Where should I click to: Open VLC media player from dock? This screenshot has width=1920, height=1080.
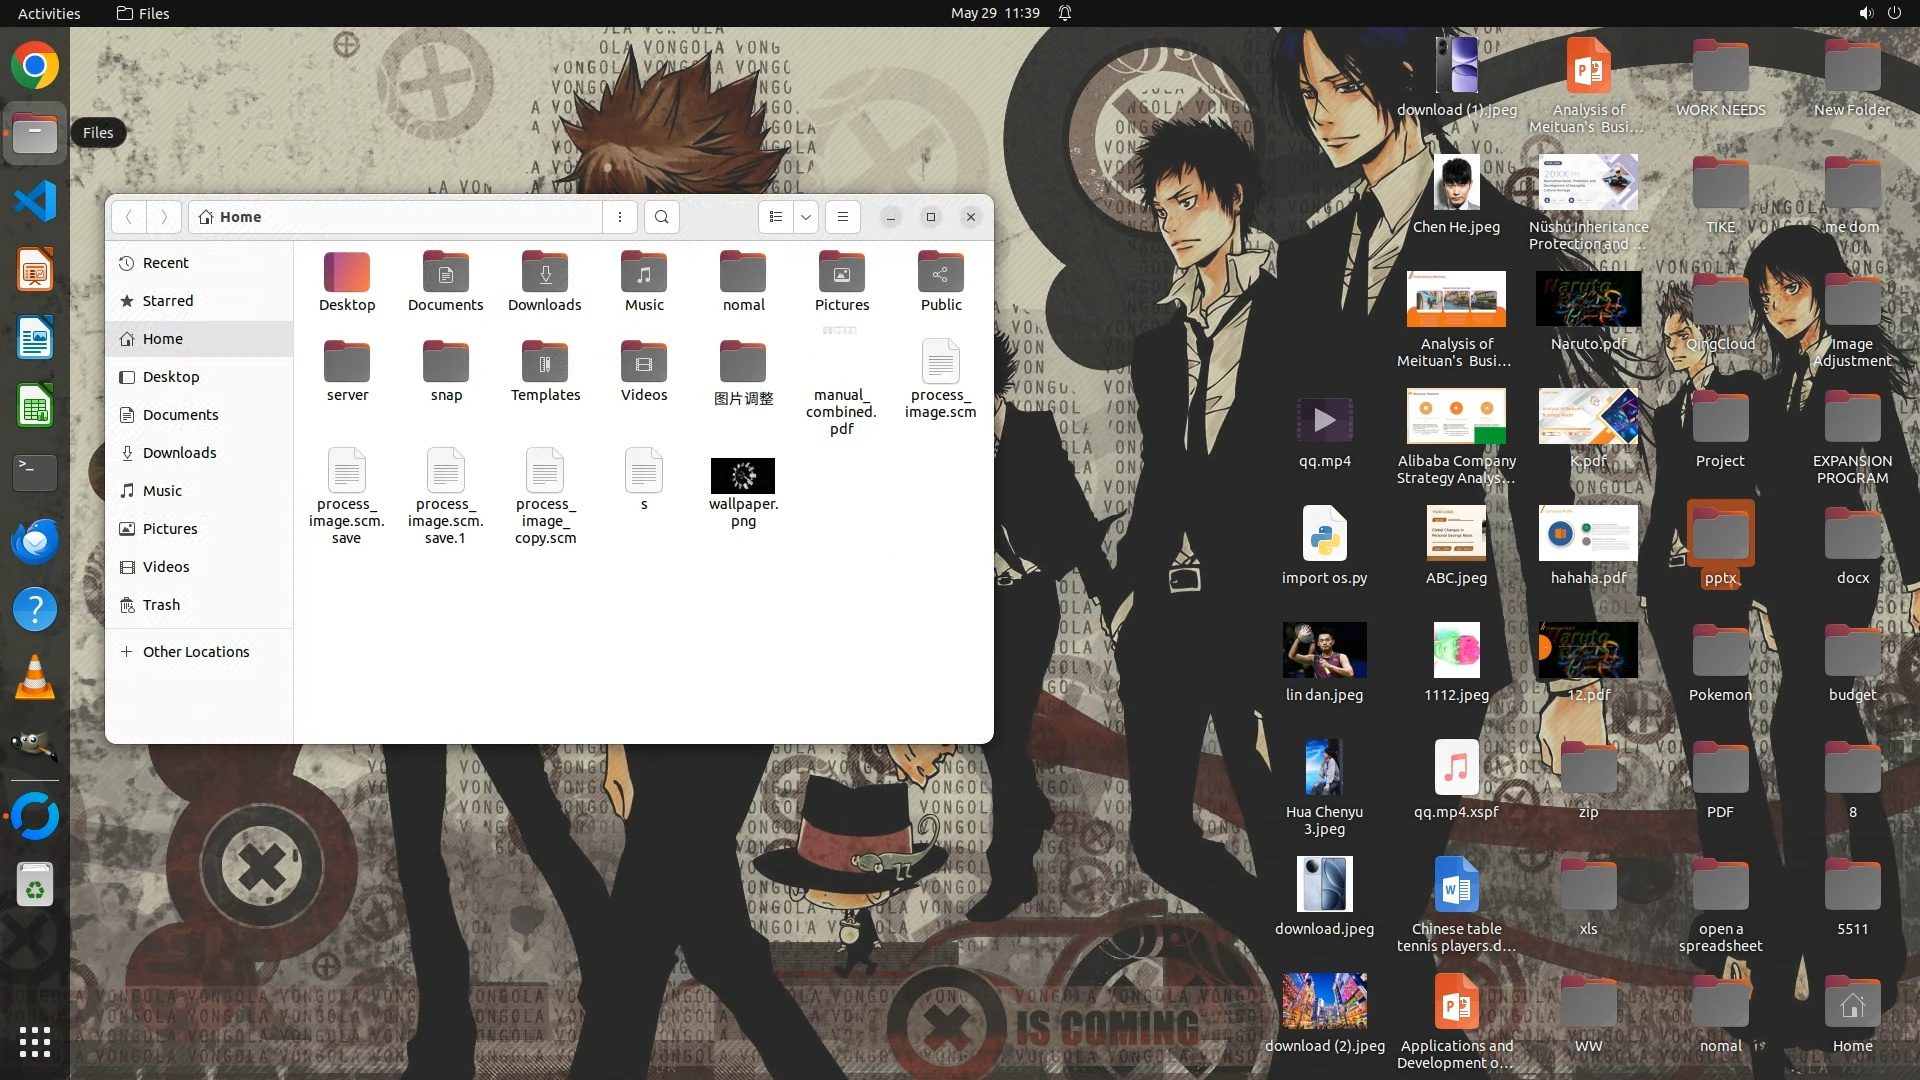[35, 678]
